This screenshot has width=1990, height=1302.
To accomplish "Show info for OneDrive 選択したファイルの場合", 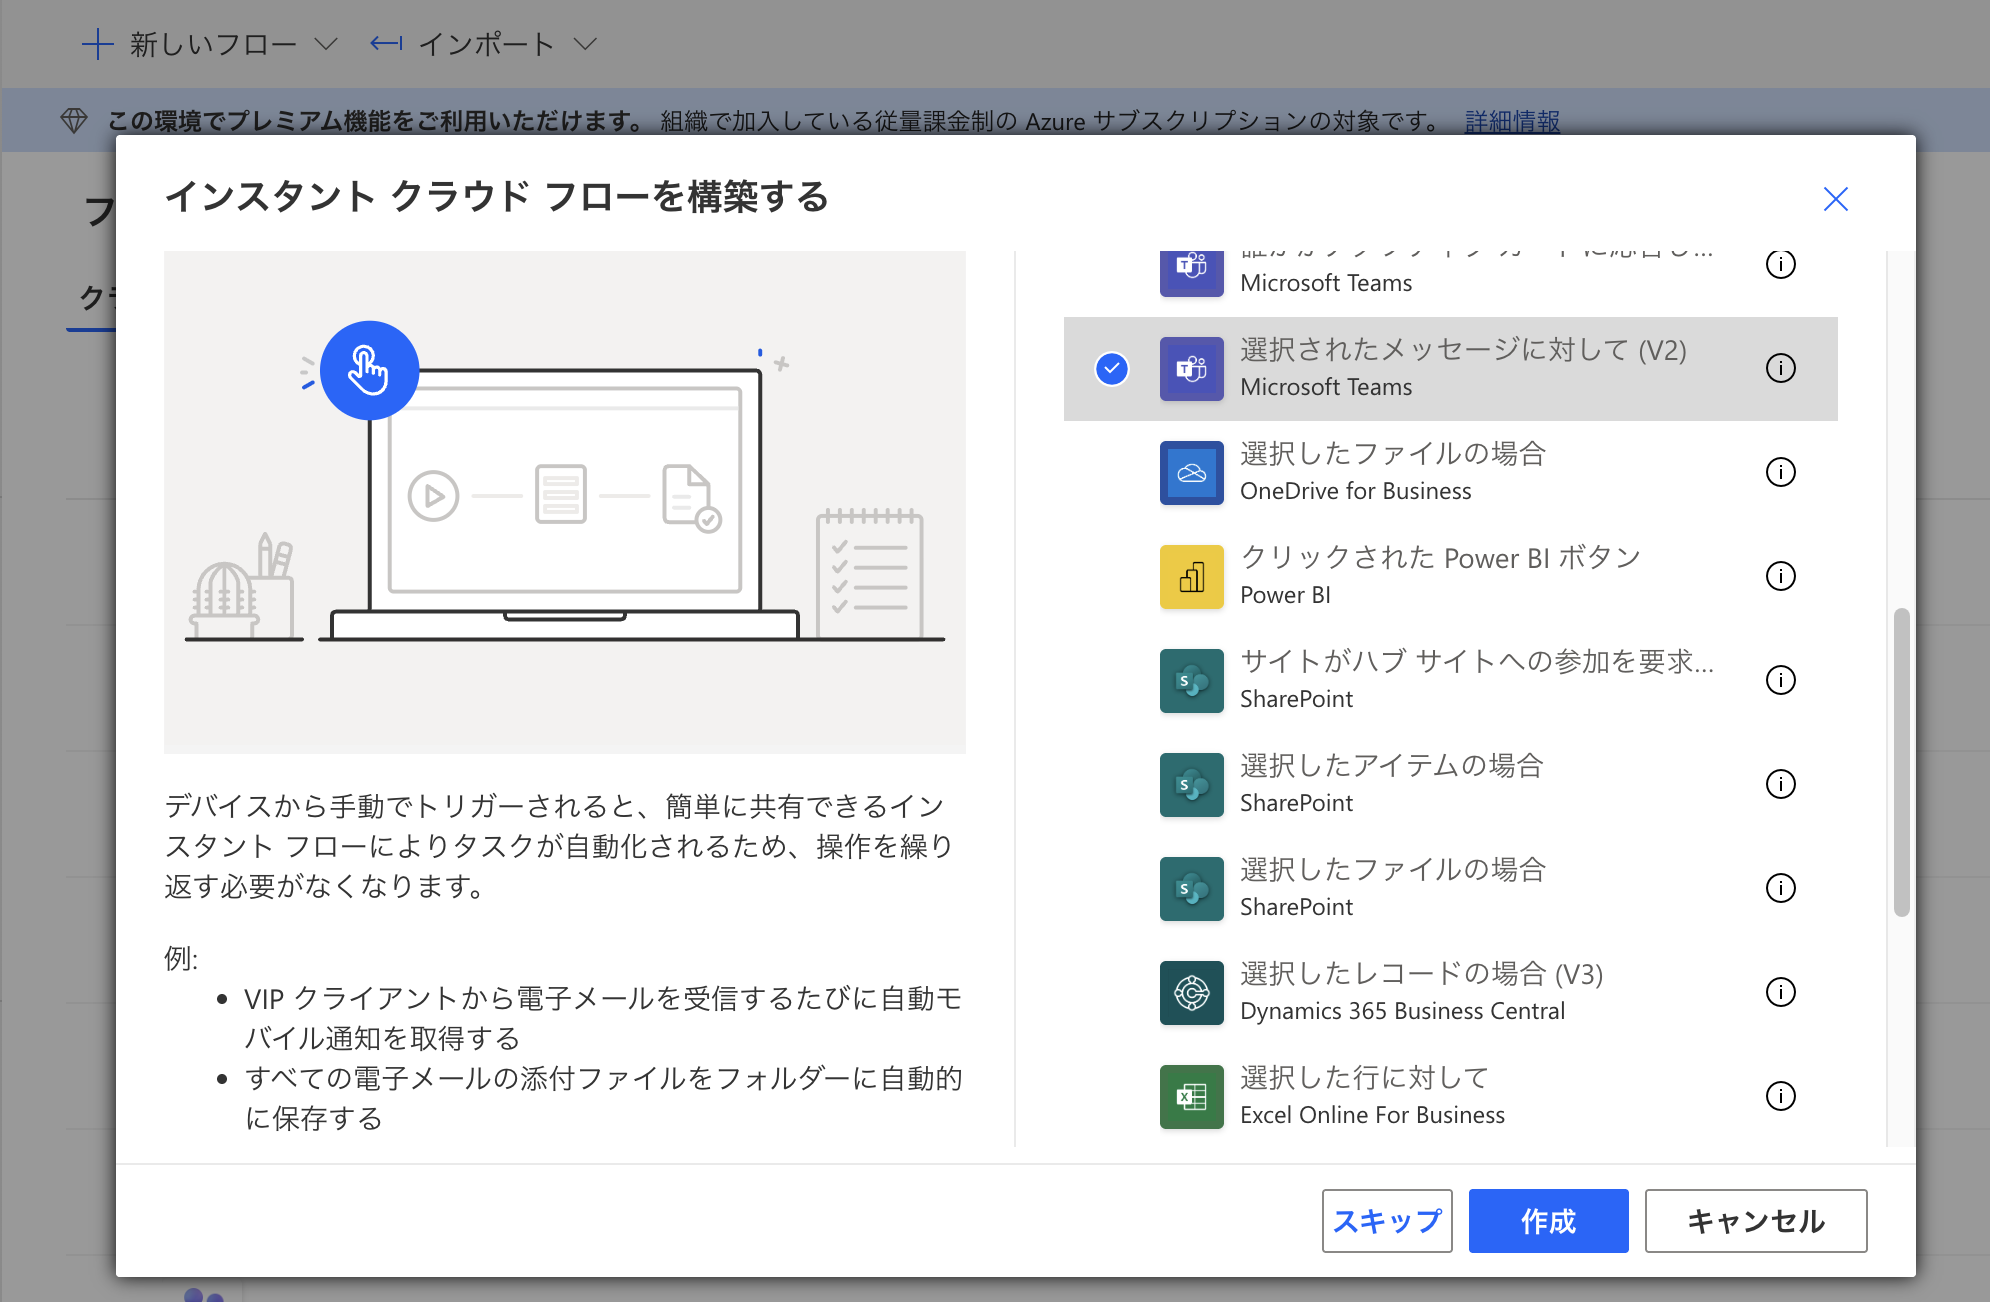I will 1780,472.
